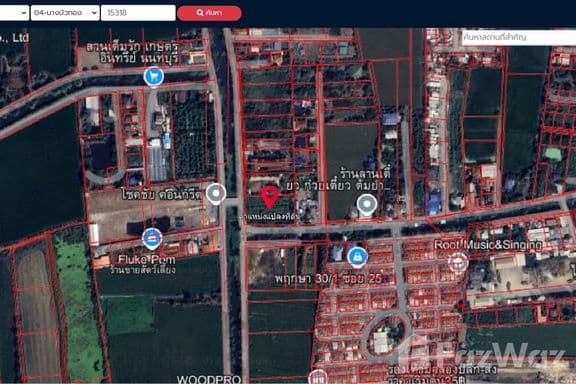Screen dimensions: 576x384
Task: Select the gray location pin near canal
Action: [x=216, y=194]
